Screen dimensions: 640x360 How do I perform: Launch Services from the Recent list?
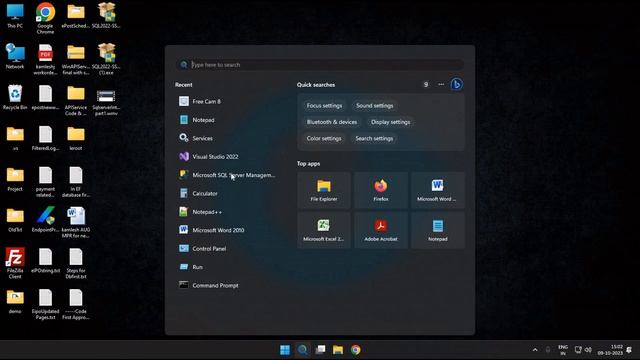227,138
